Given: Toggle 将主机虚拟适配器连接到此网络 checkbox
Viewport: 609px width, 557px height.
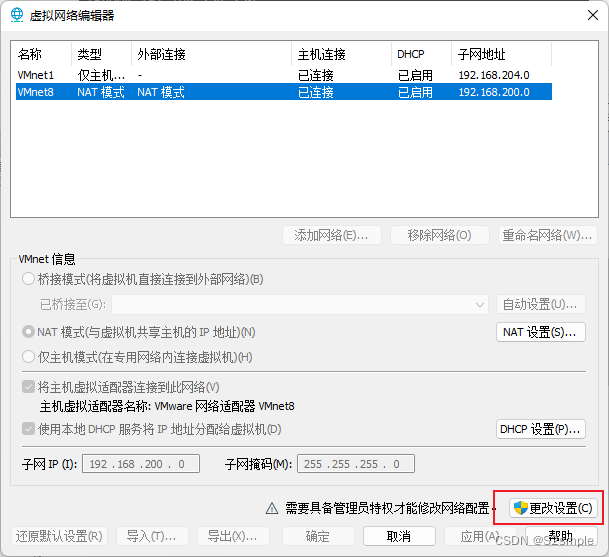Looking at the screenshot, I should (28, 387).
